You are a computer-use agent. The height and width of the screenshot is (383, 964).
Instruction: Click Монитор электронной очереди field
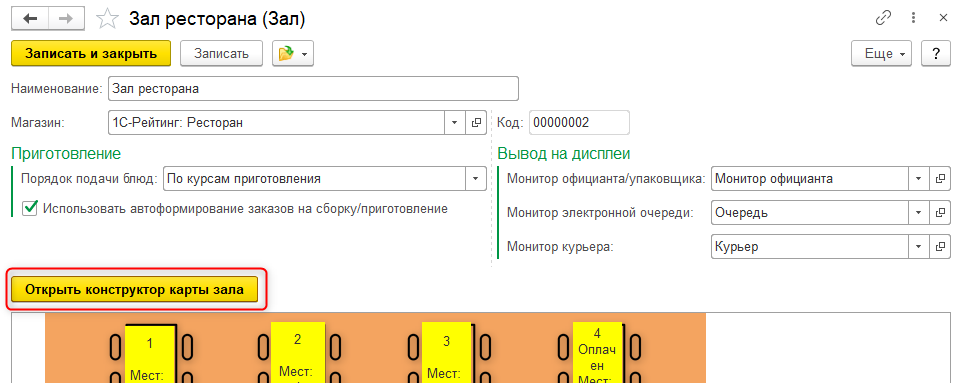809,213
